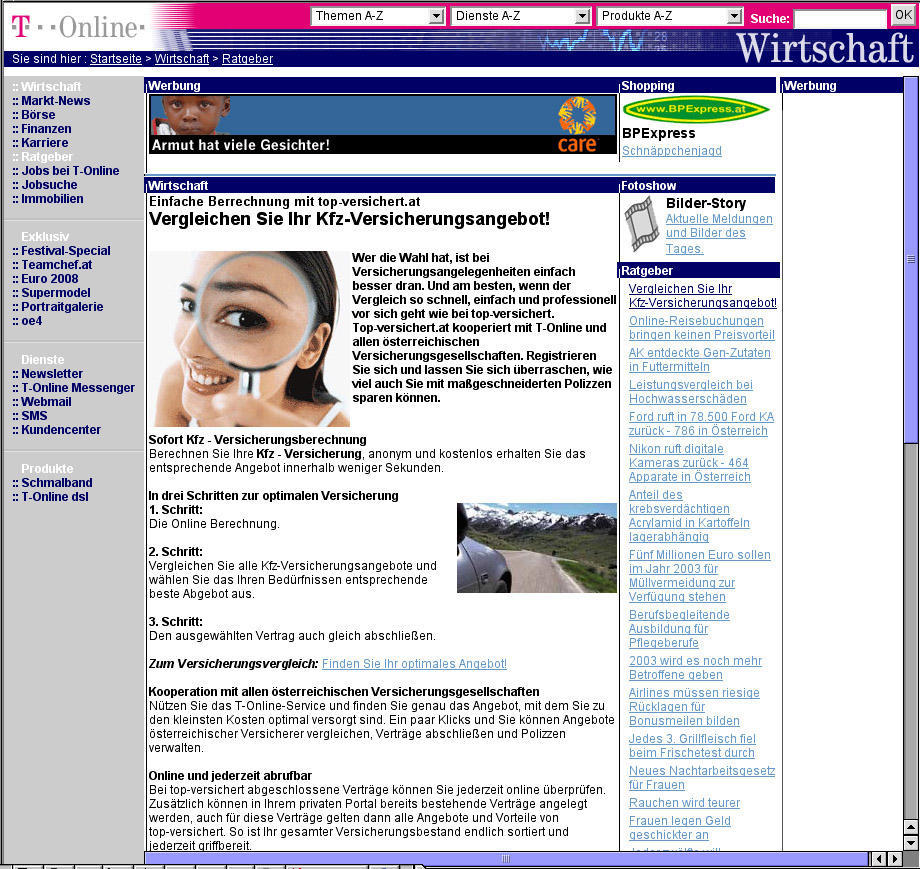Click the care banner advertisement

(x=383, y=124)
